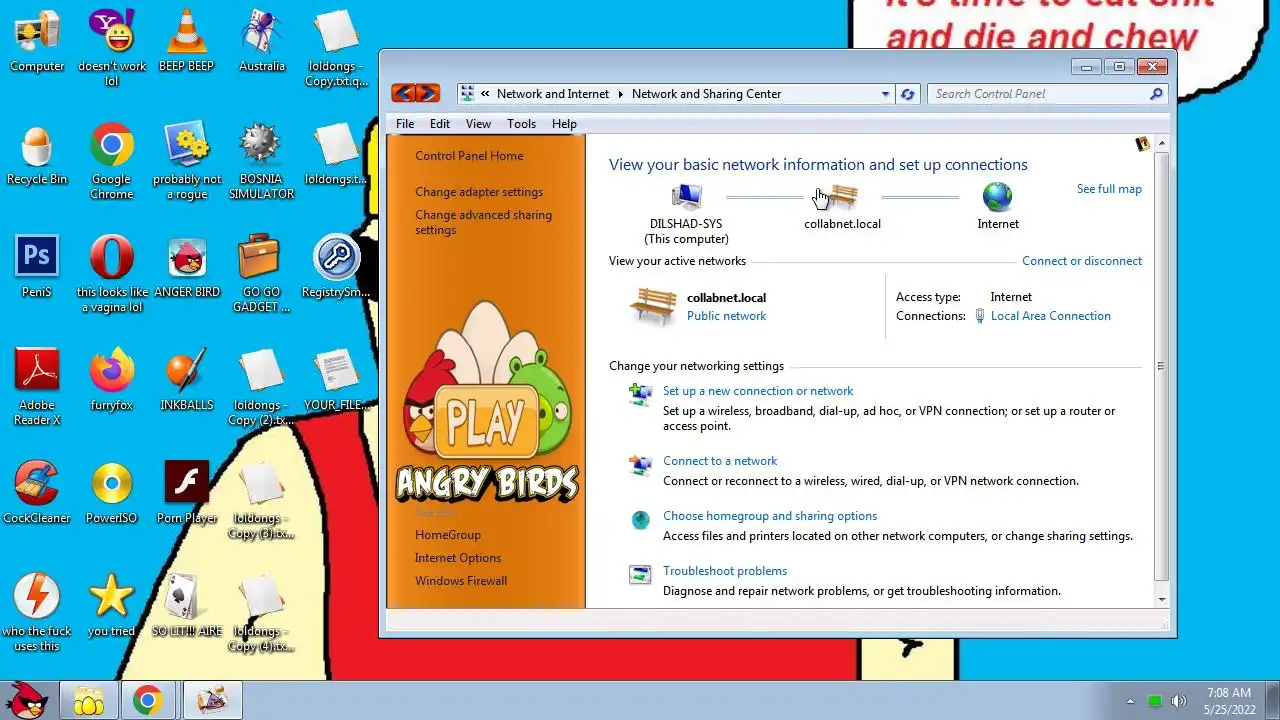Screen dimensions: 1280x720
Task: Click Troubleshoot problems link
Action: point(725,571)
